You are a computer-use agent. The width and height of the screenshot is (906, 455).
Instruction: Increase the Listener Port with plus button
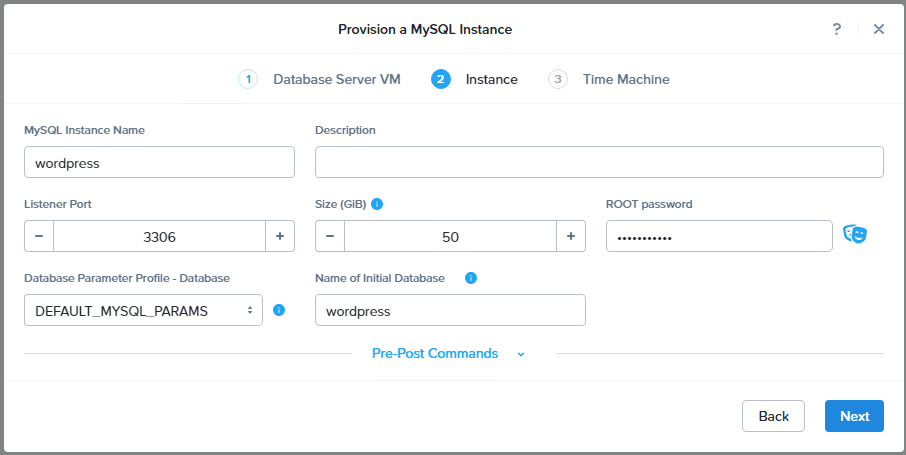coord(280,236)
